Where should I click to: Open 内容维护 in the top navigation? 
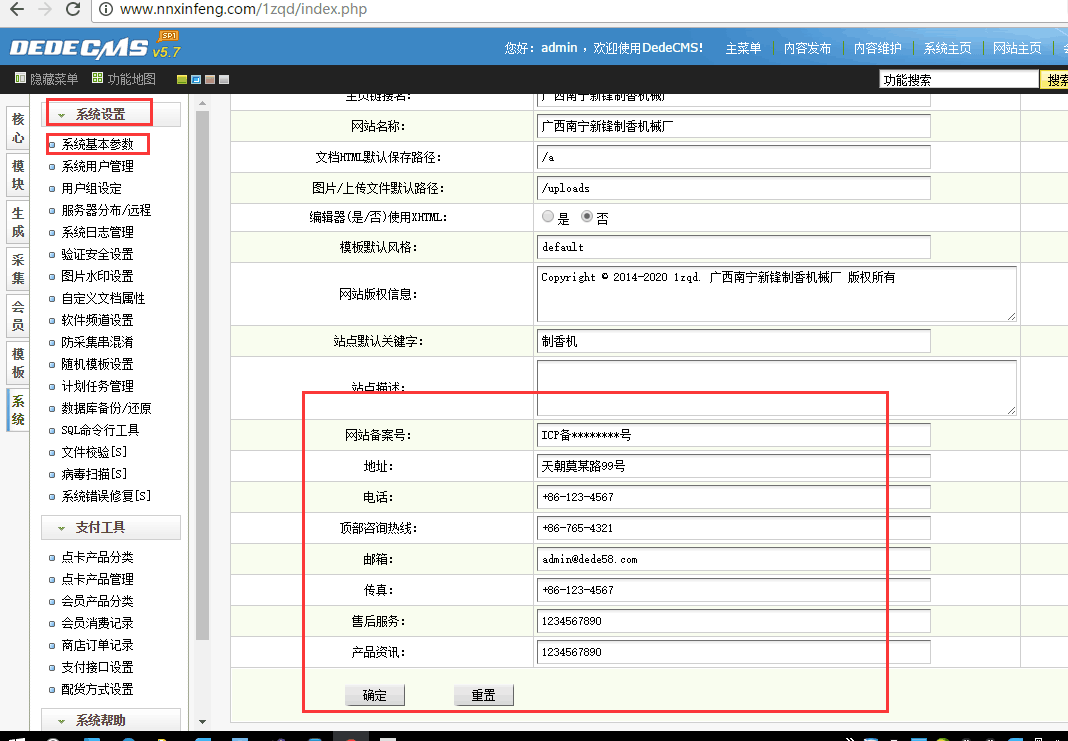pos(877,48)
